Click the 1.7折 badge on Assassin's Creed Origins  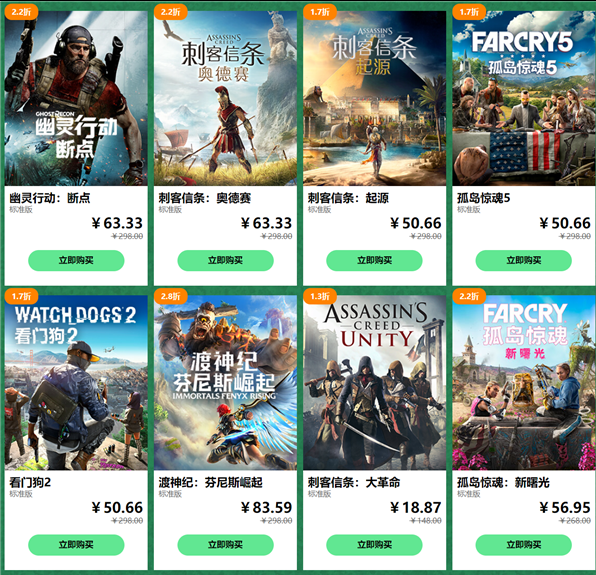[x=320, y=12]
